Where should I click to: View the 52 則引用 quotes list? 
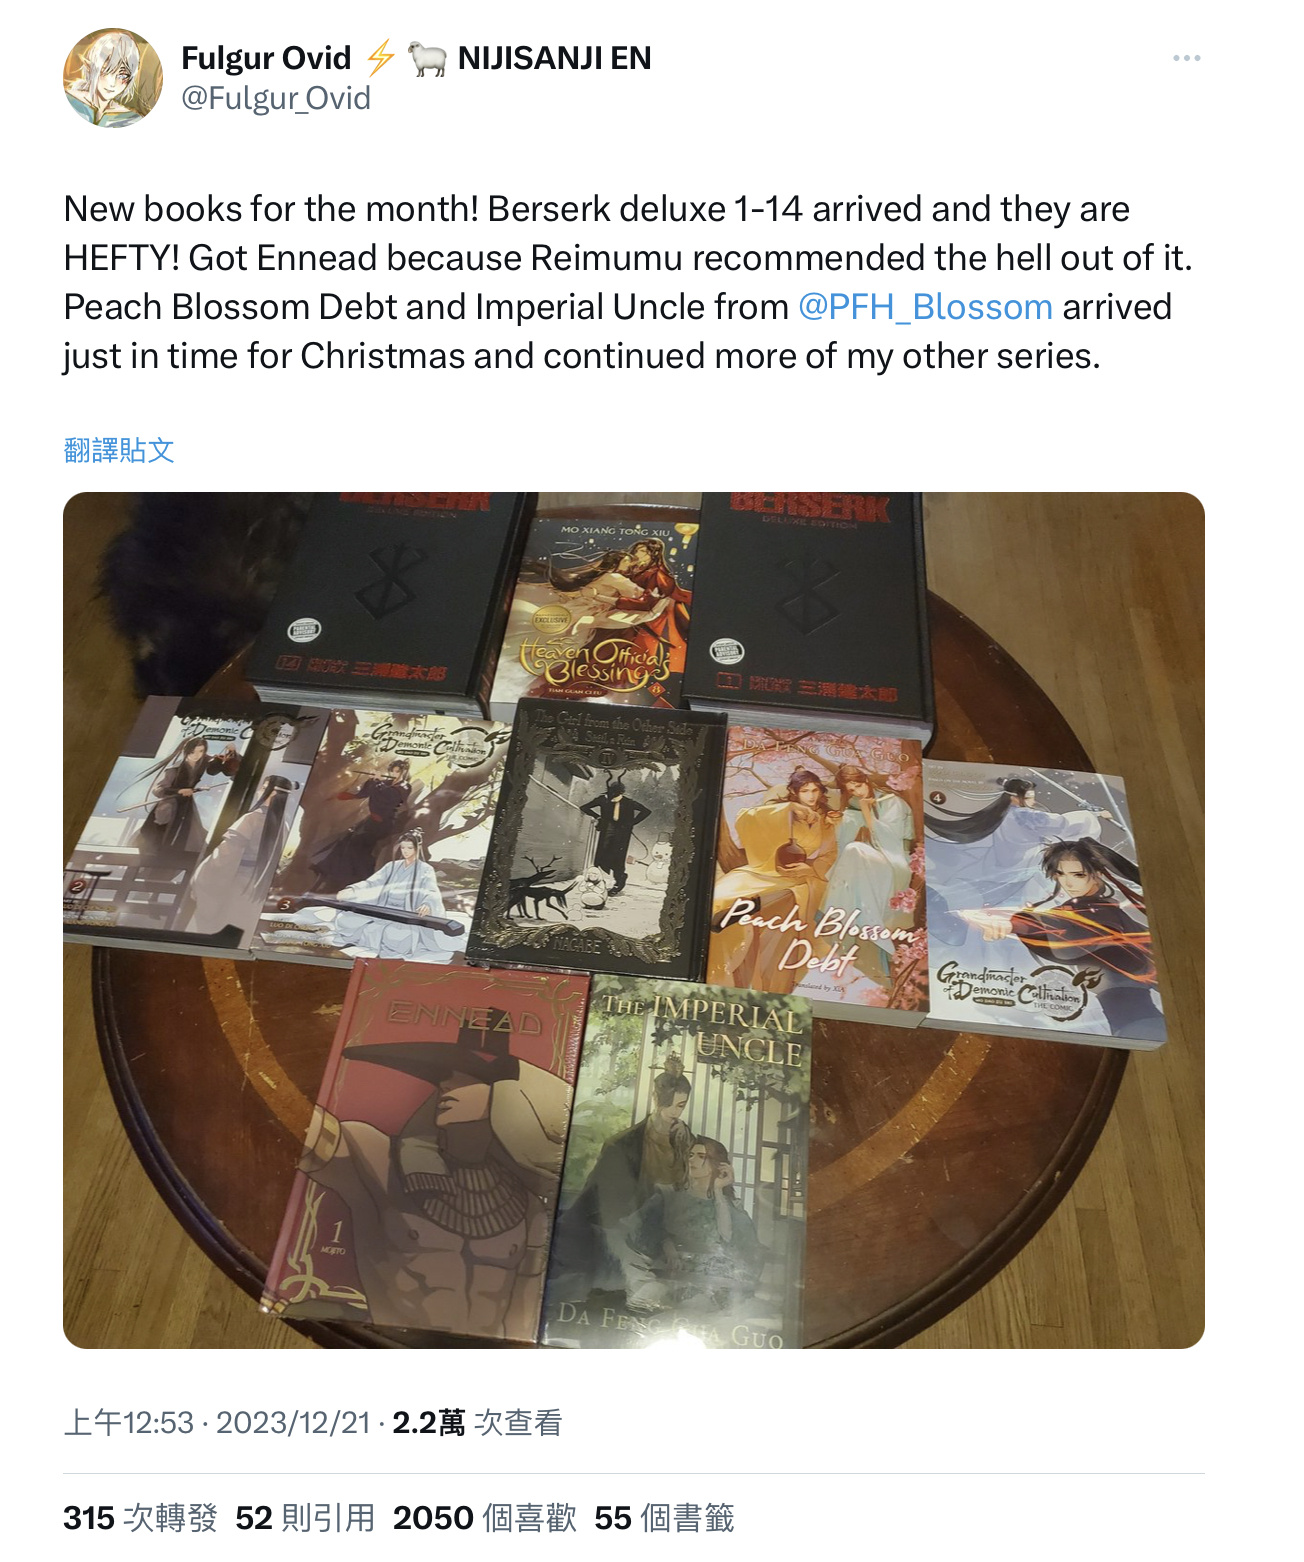click(x=305, y=1518)
